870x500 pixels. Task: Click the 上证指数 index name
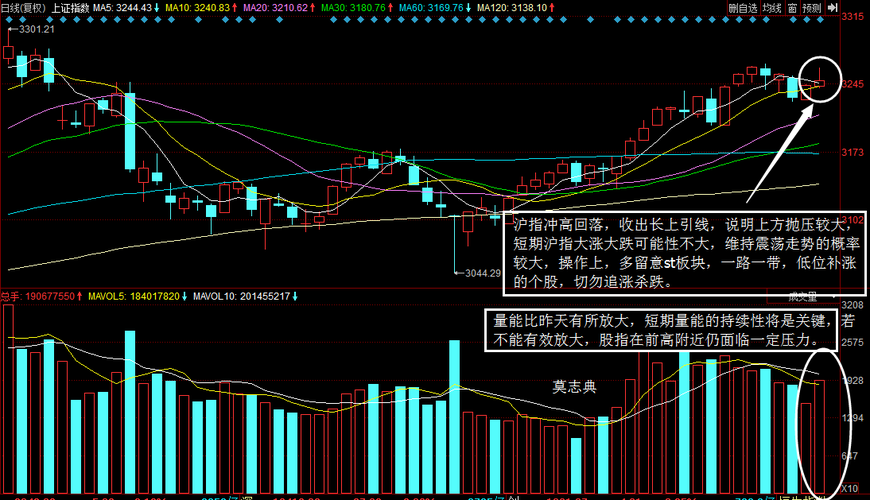click(70, 8)
